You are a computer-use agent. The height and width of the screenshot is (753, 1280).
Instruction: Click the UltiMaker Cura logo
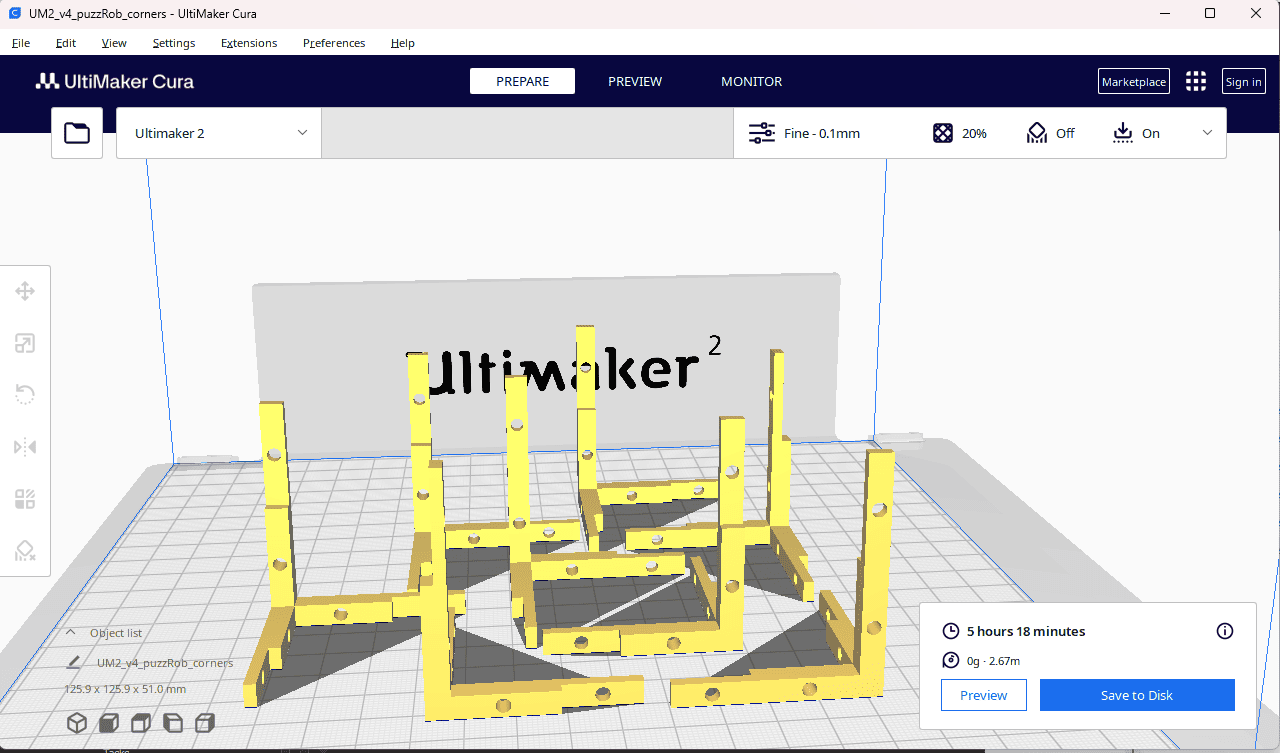coord(115,81)
